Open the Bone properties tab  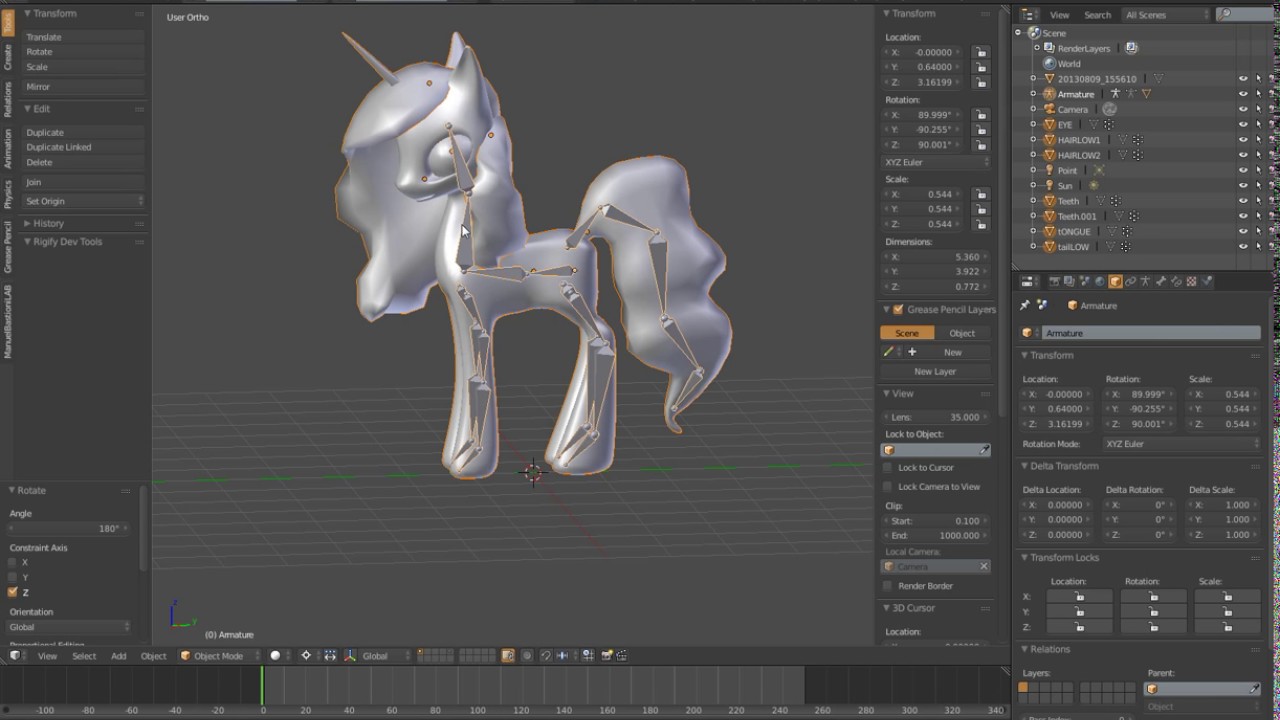[1160, 282]
